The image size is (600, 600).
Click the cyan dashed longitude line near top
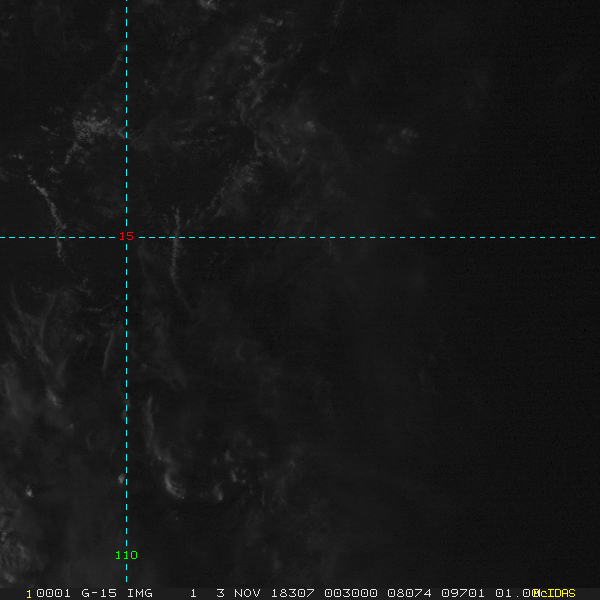click(126, 40)
